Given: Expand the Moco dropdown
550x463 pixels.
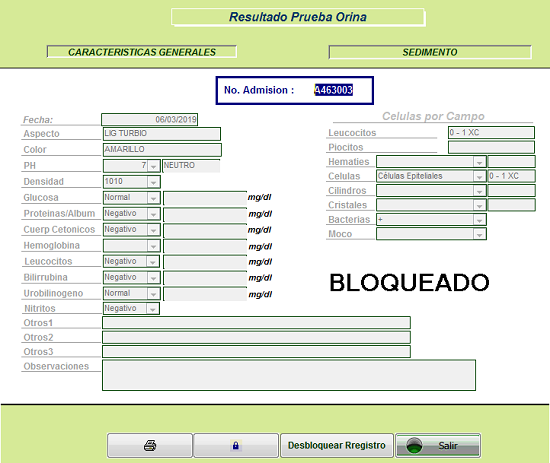Looking at the screenshot, I should (479, 234).
